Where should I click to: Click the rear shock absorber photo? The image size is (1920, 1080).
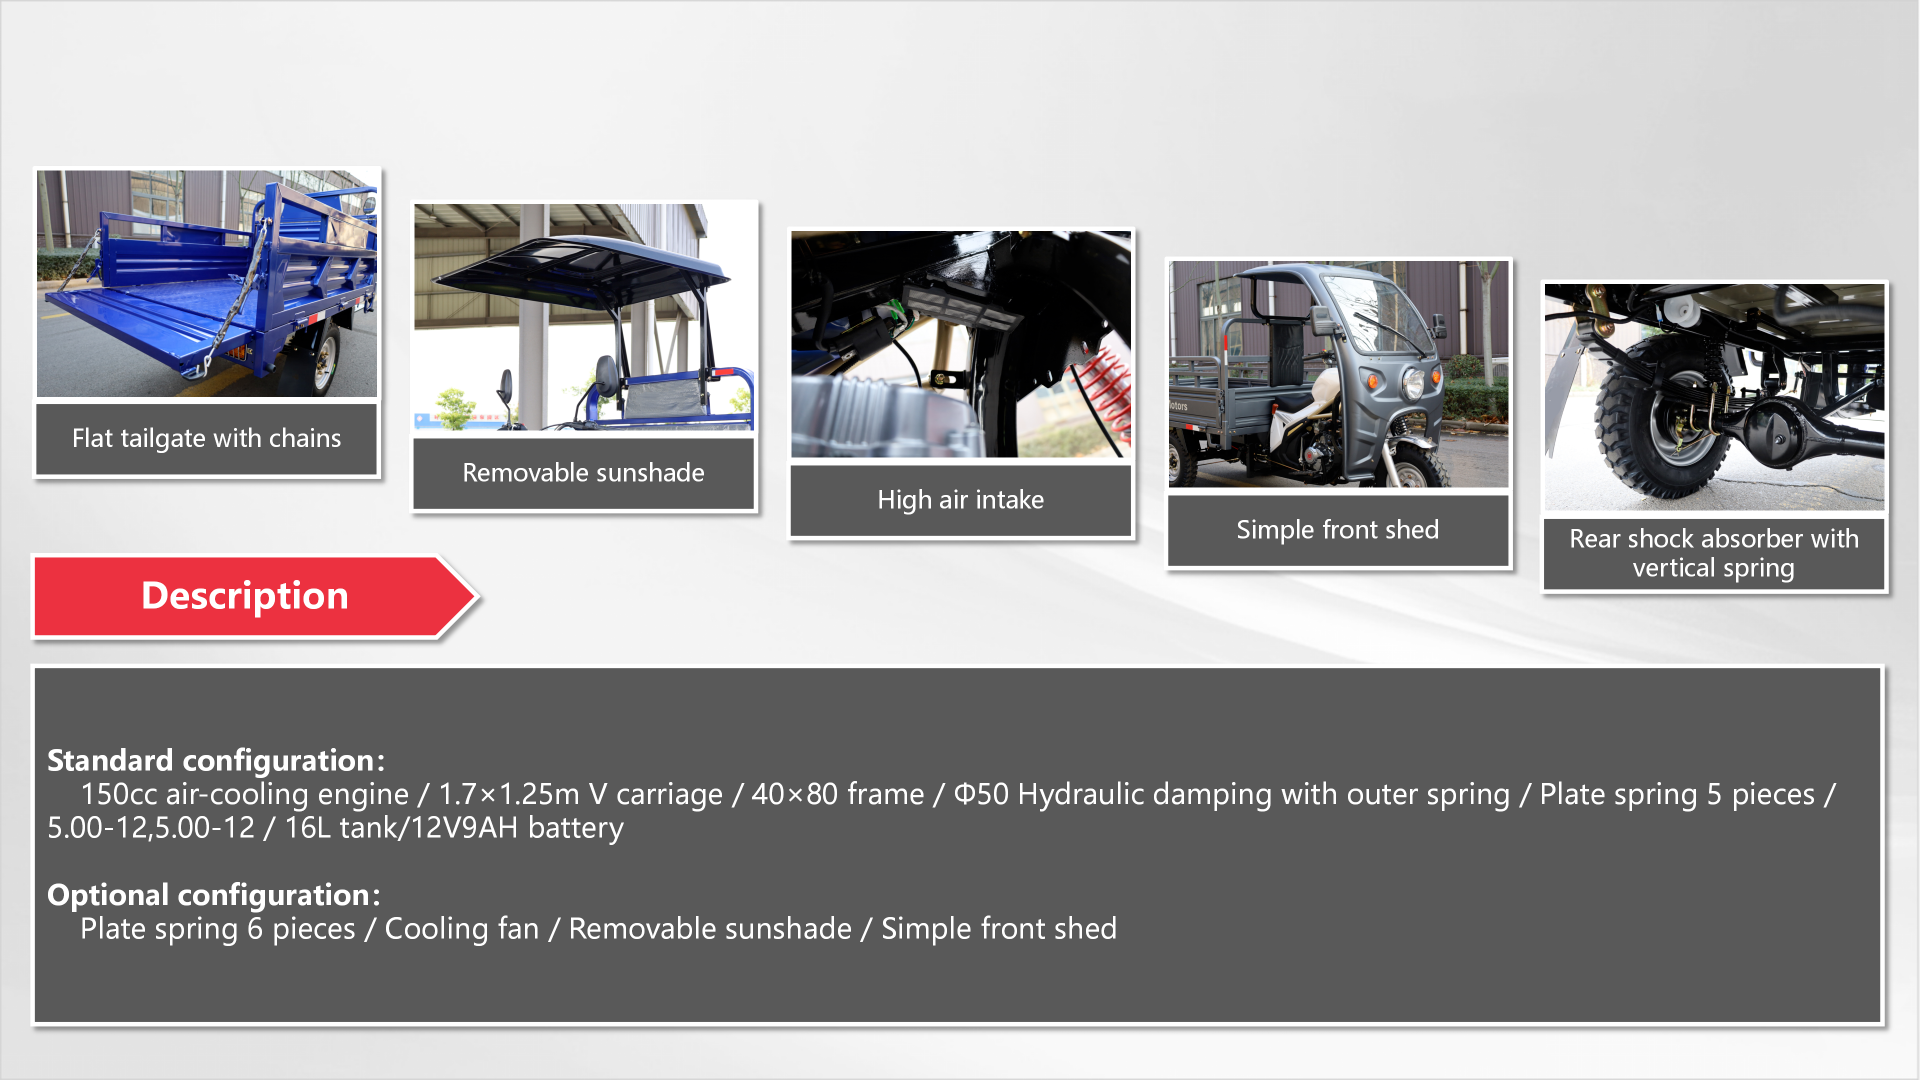tap(1714, 397)
